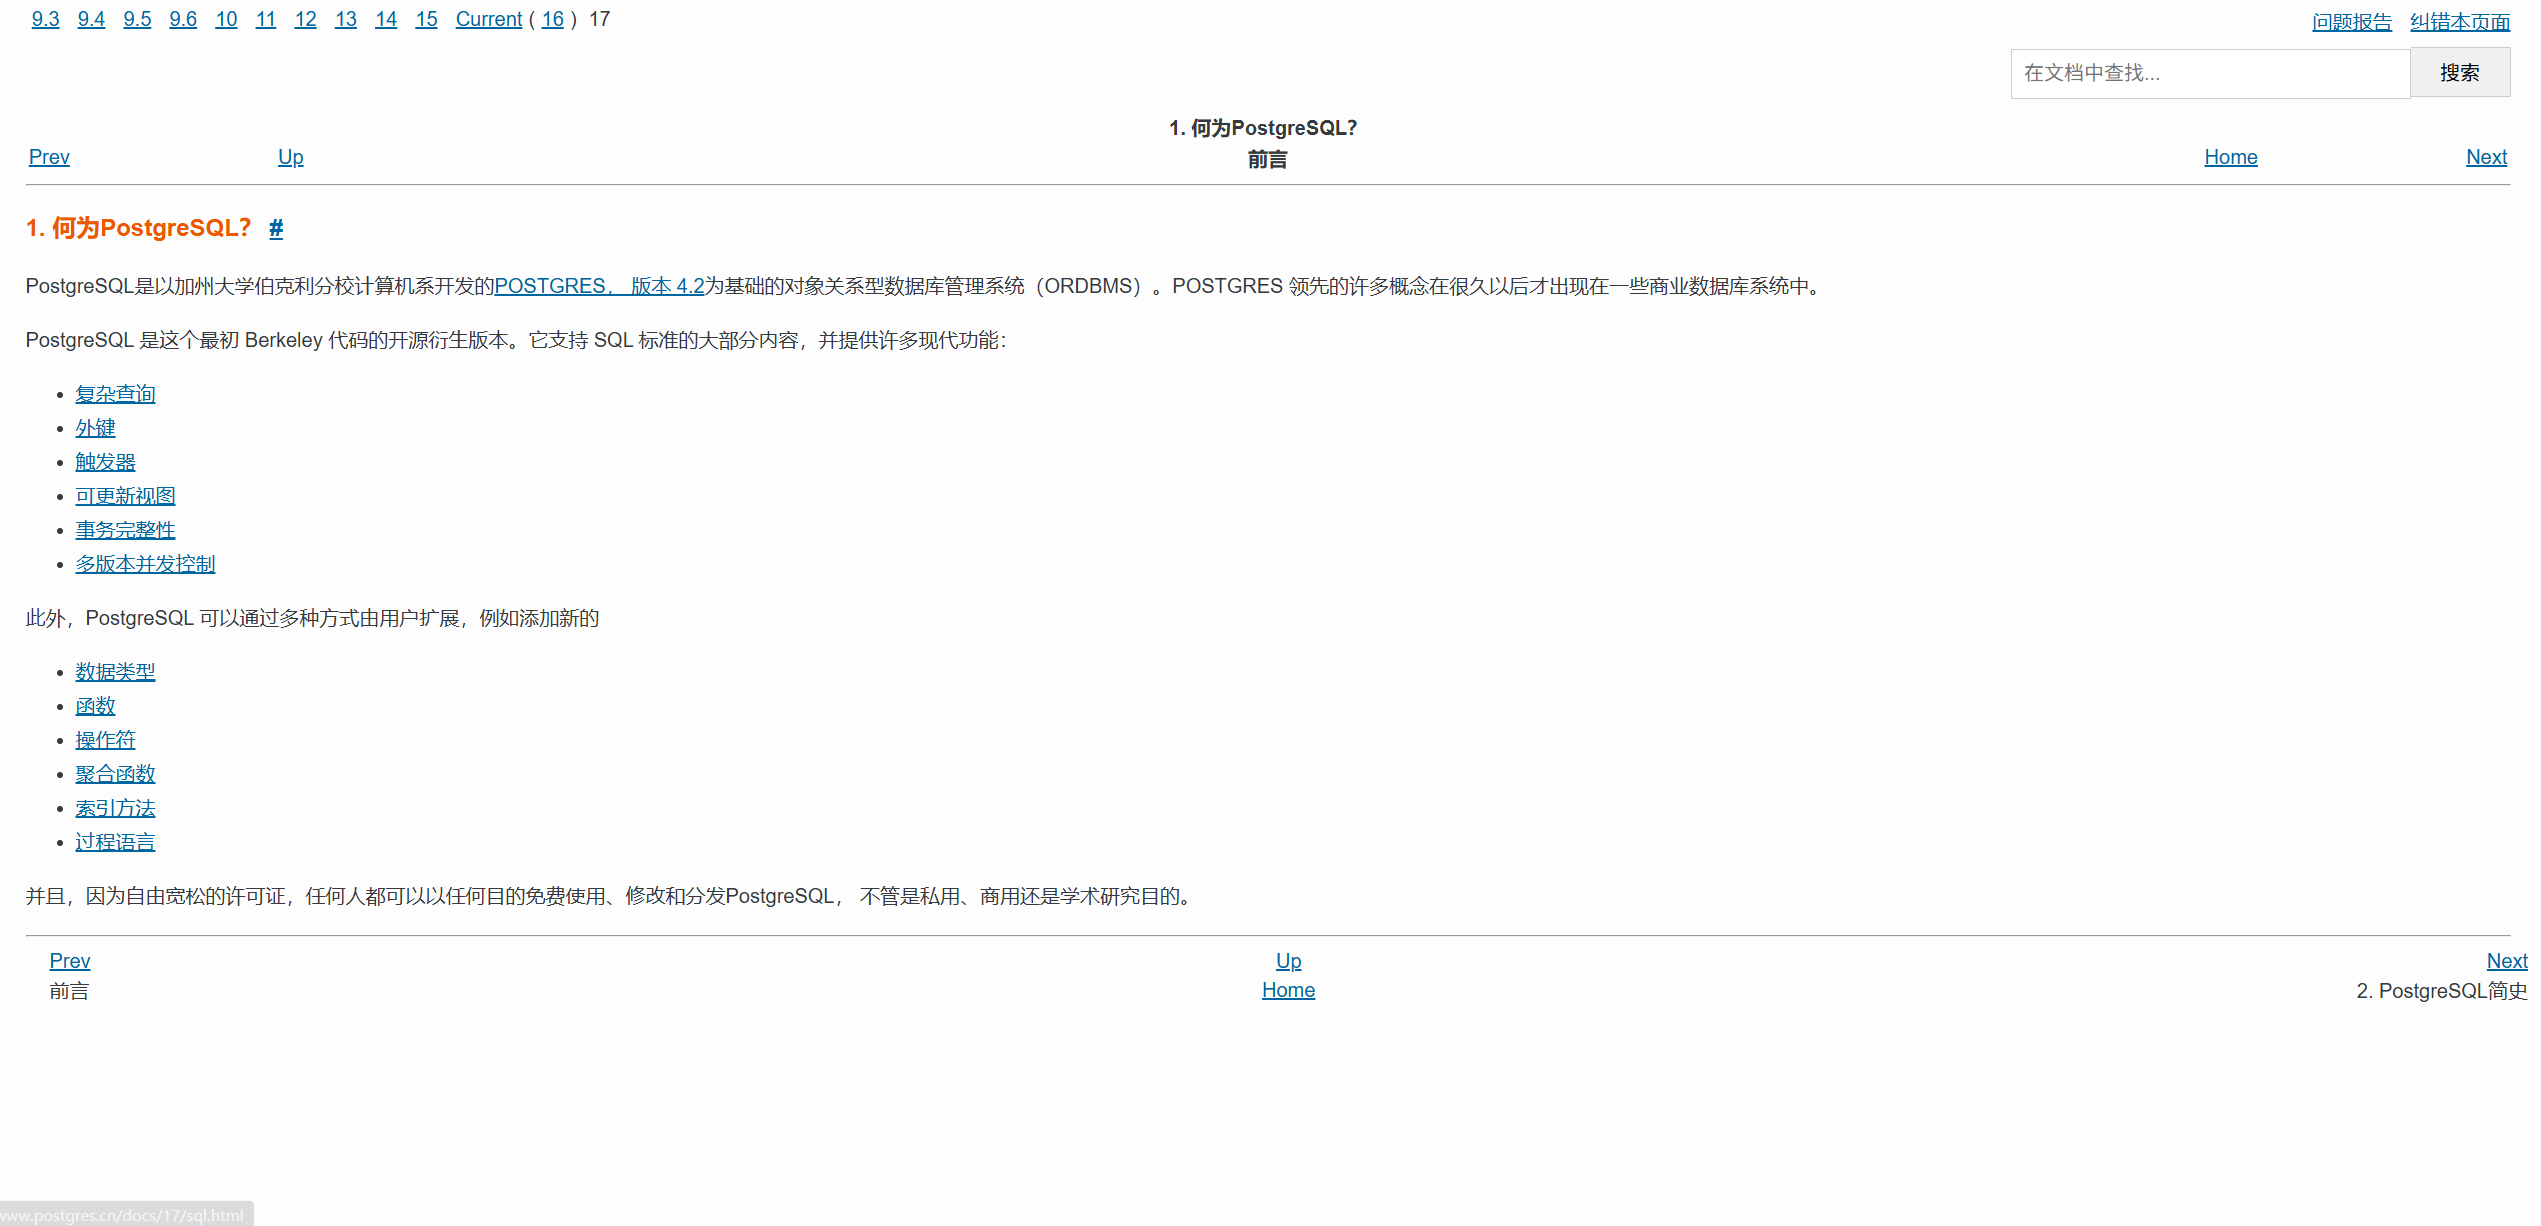
Task: Click Next in top navigation header
Action: pos(2485,157)
